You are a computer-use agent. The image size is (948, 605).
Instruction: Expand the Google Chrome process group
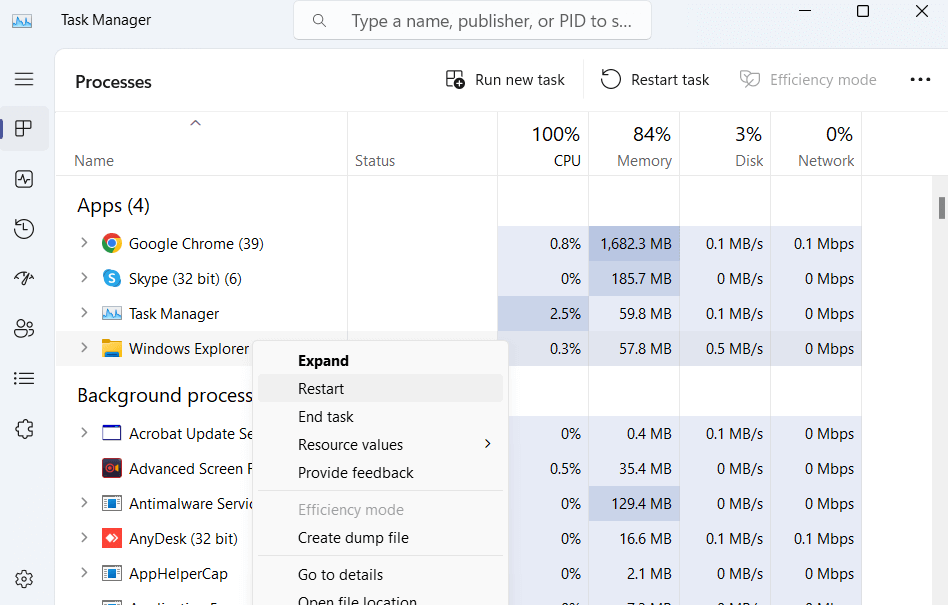(84, 243)
